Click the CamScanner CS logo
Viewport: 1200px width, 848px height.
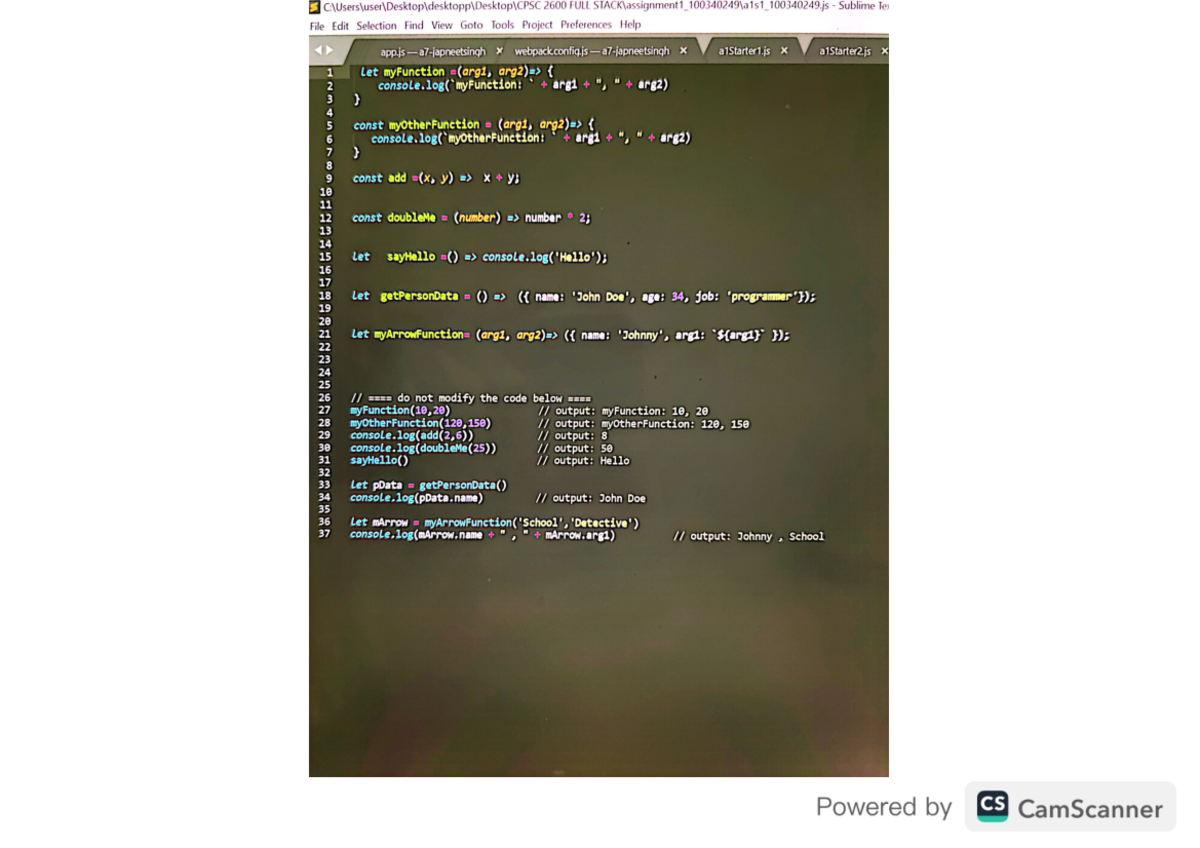tap(992, 806)
